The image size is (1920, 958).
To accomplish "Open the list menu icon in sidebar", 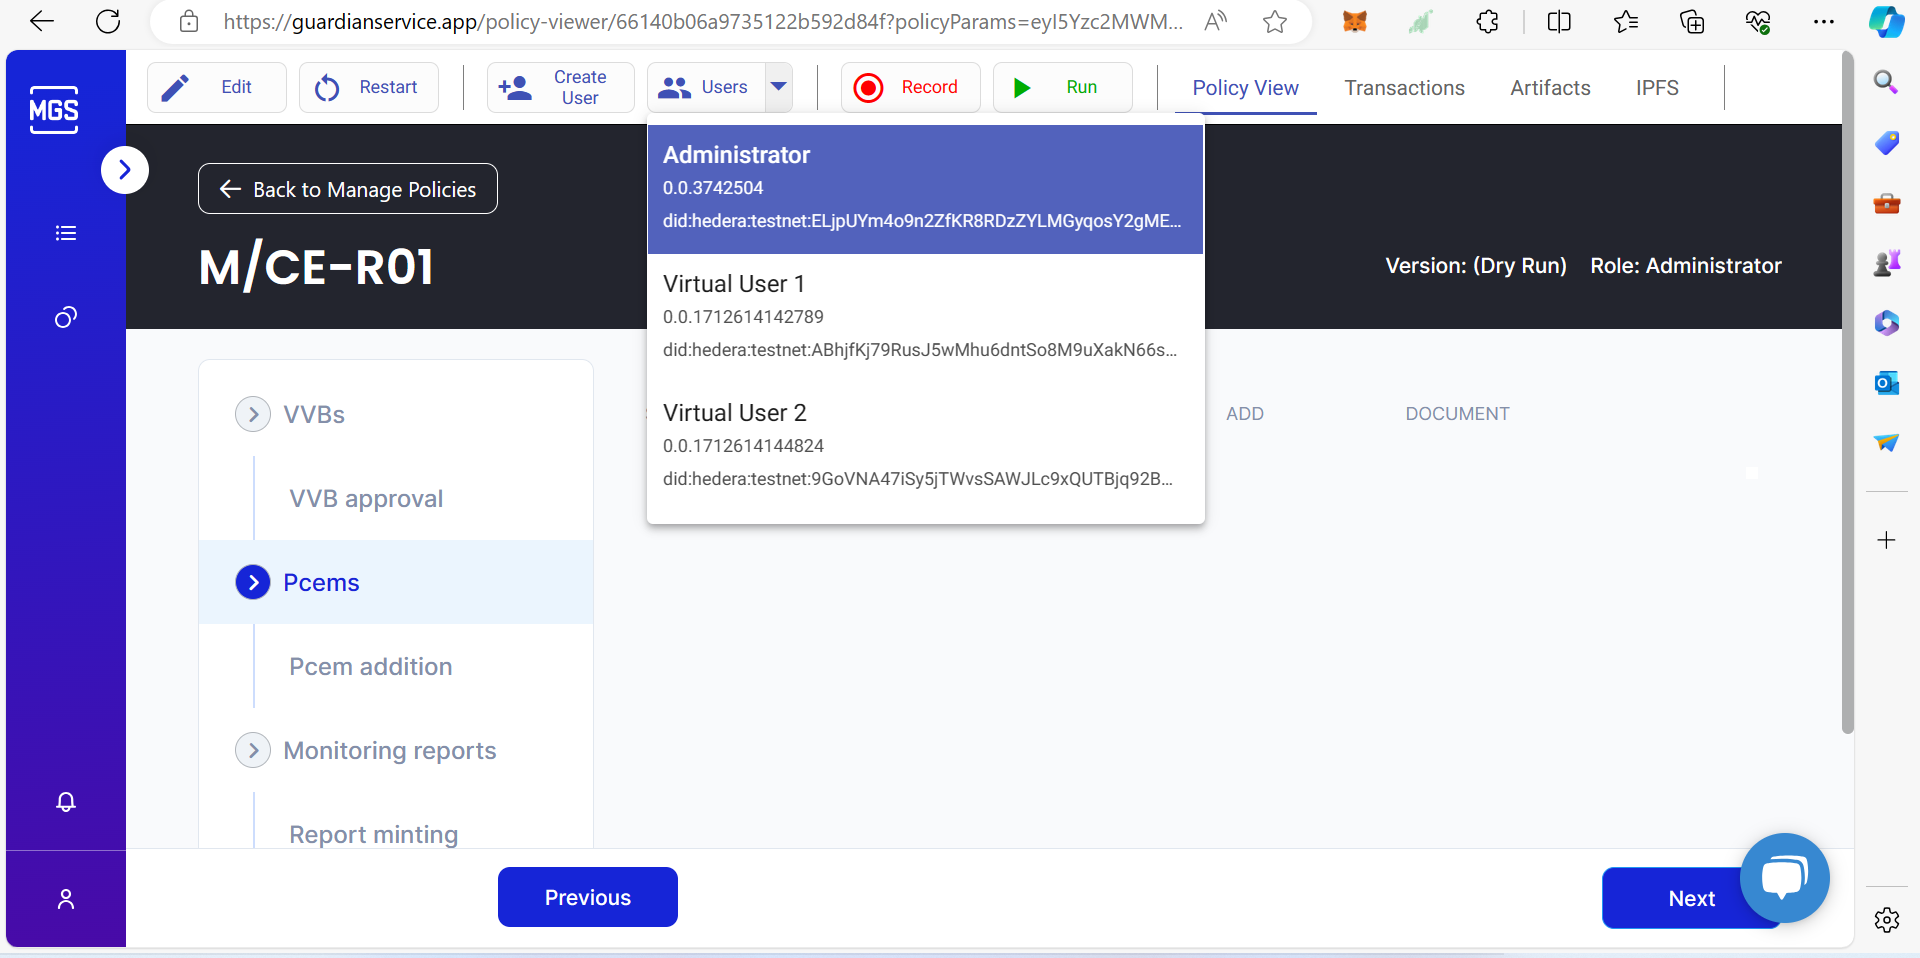I will click(x=66, y=233).
